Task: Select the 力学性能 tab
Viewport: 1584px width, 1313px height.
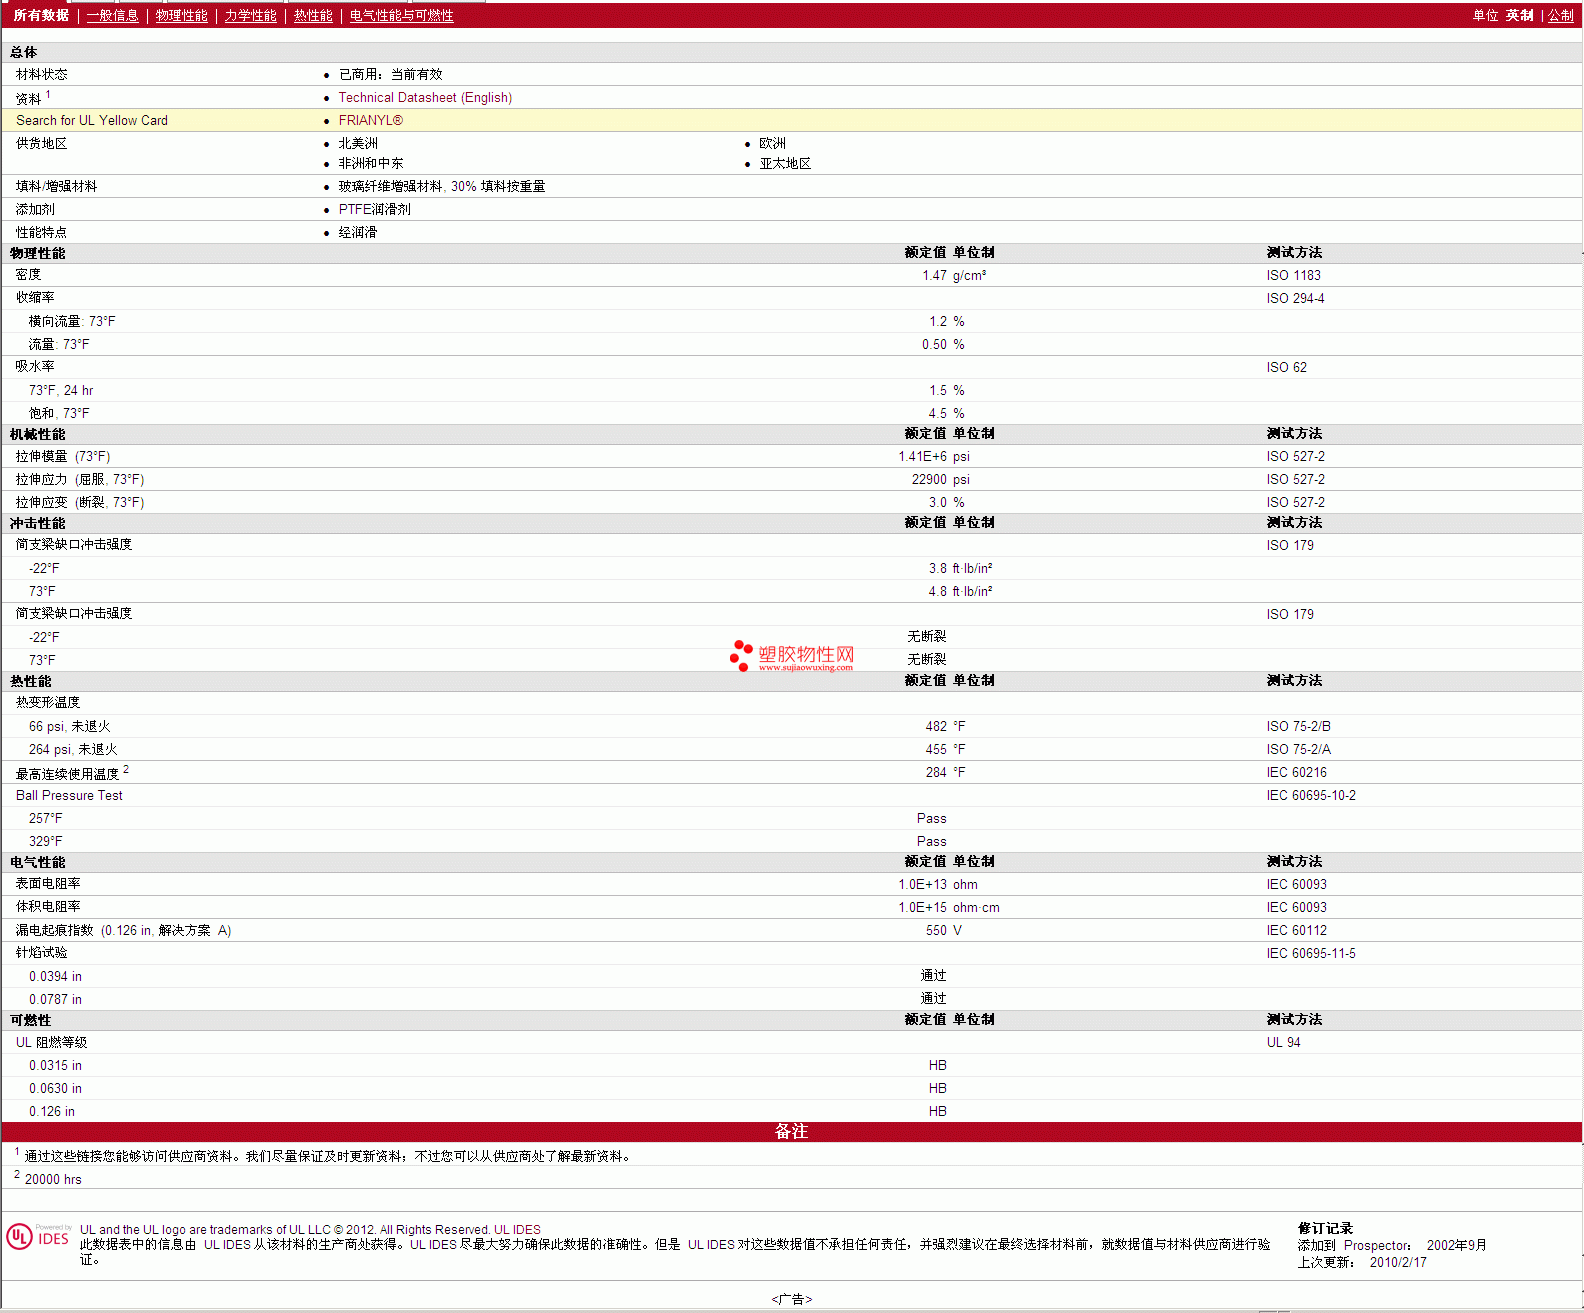Action: 250,15
